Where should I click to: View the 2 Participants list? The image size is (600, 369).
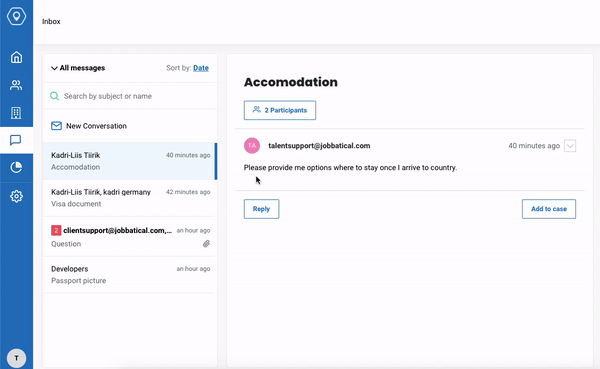pos(280,110)
